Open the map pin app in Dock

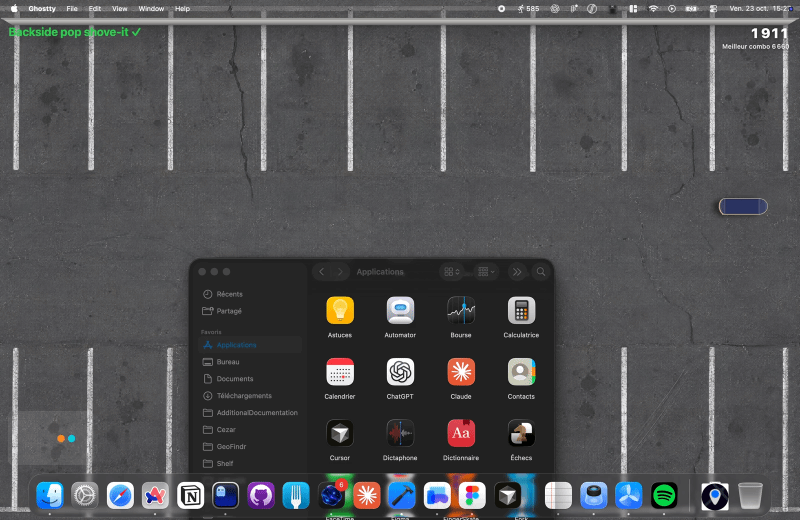tap(715, 496)
